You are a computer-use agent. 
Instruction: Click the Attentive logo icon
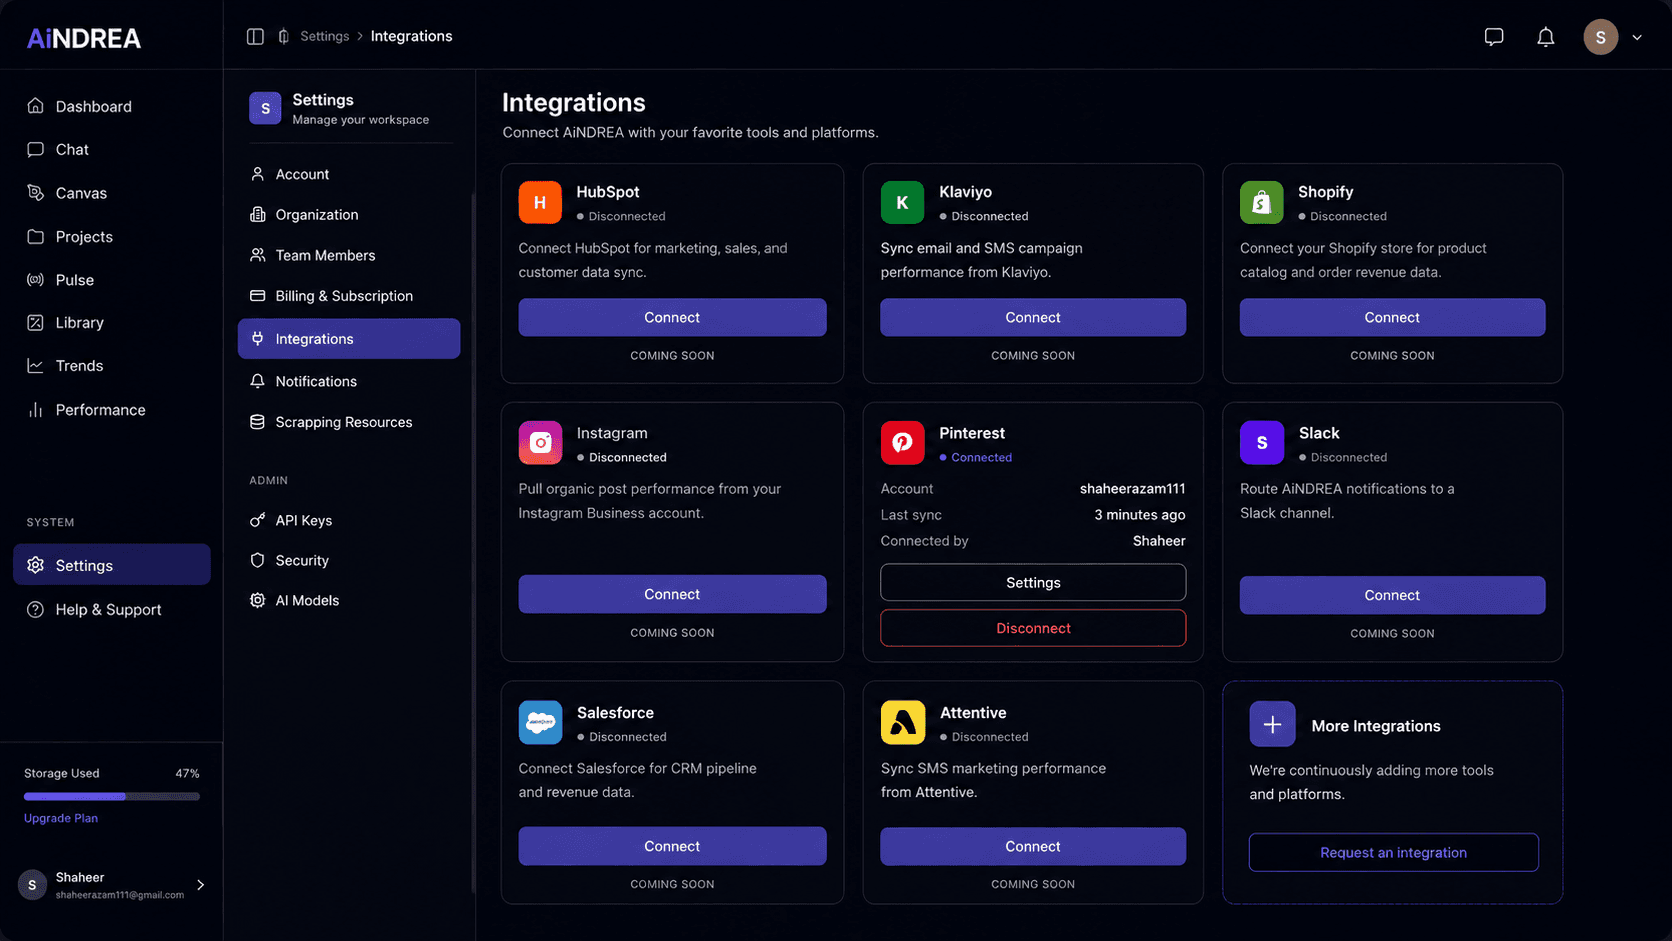point(902,723)
